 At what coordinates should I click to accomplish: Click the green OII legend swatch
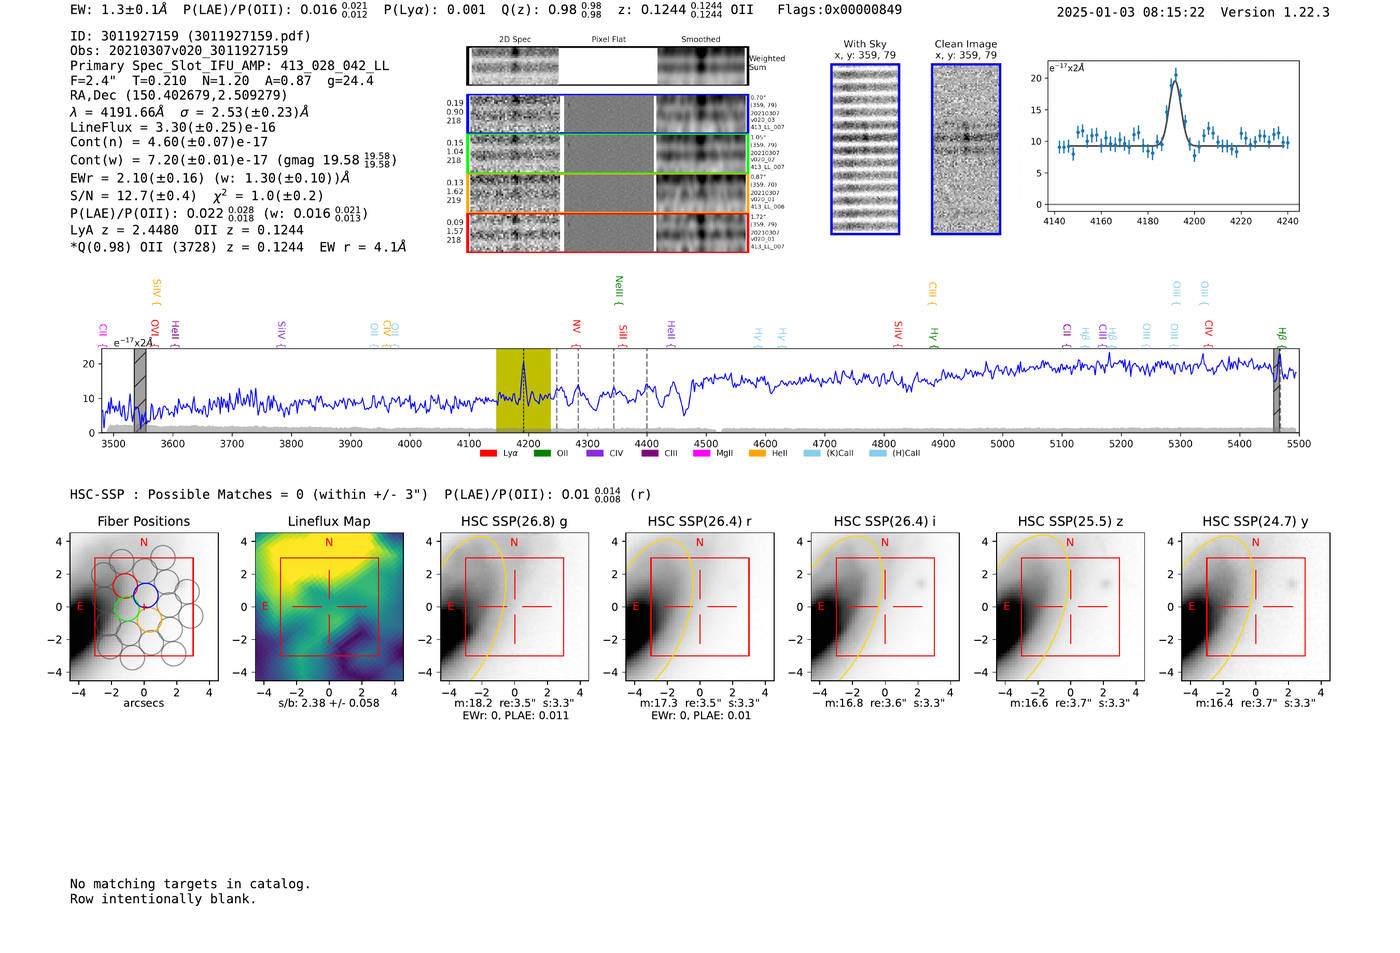point(542,453)
